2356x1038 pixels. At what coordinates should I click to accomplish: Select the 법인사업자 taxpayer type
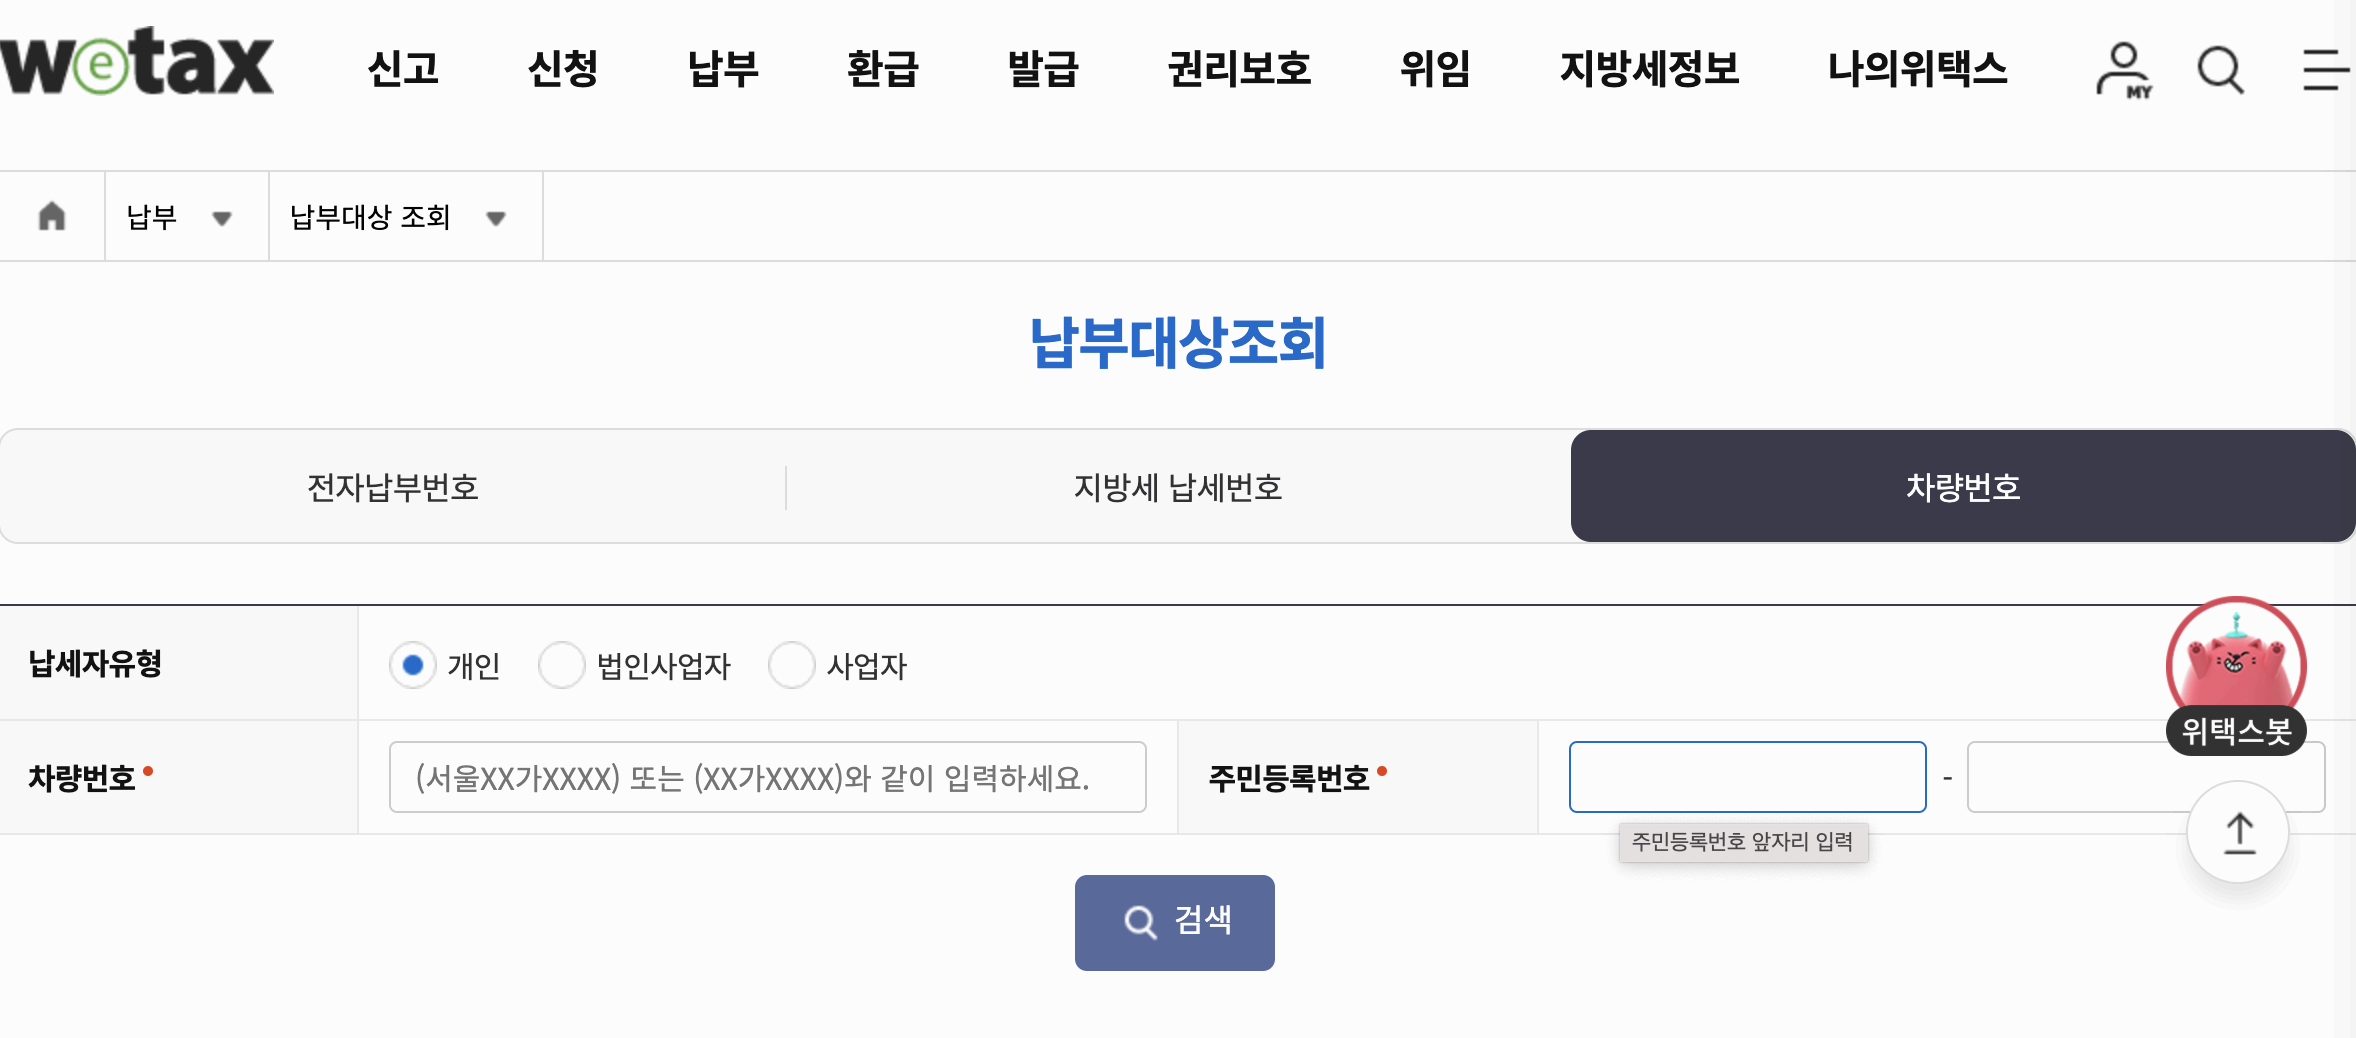pos(563,665)
